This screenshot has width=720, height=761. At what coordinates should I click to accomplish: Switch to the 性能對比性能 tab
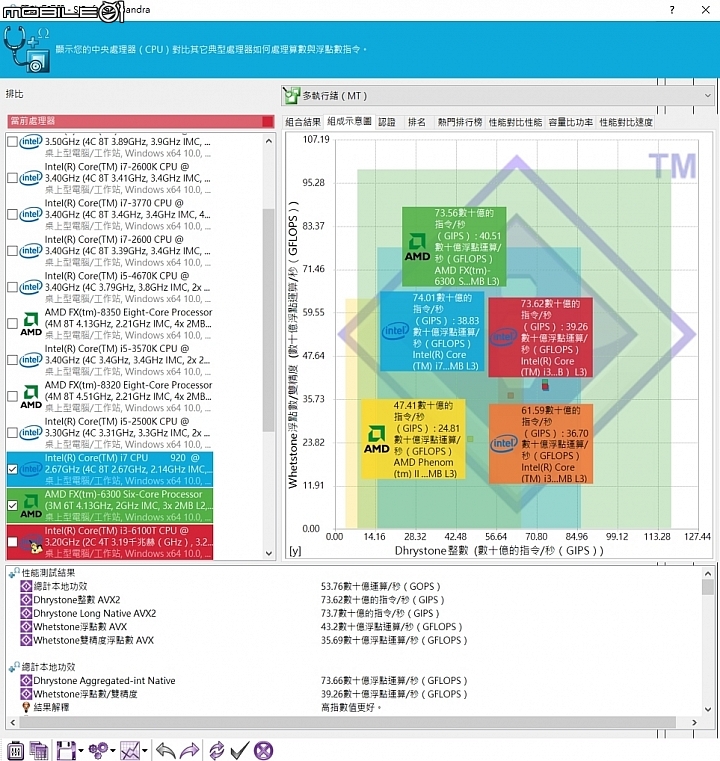tap(515, 122)
